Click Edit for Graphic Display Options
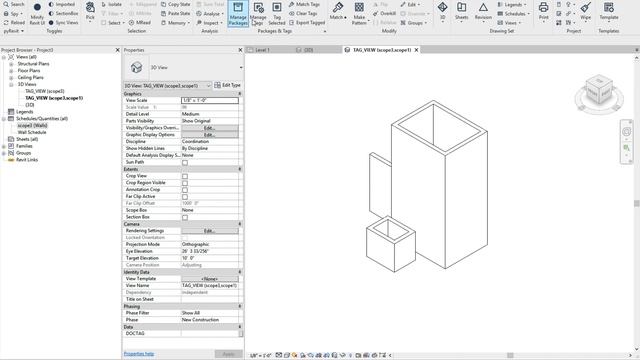 (x=210, y=135)
